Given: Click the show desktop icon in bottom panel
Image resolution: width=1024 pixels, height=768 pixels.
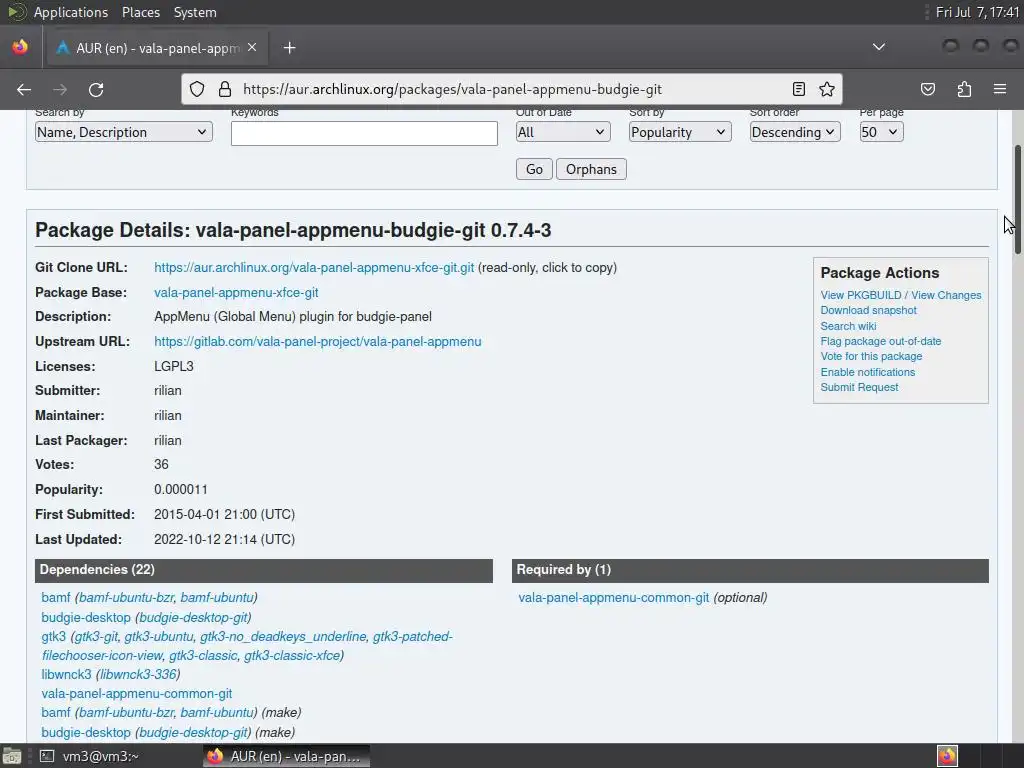Looking at the screenshot, I should click(x=11, y=756).
